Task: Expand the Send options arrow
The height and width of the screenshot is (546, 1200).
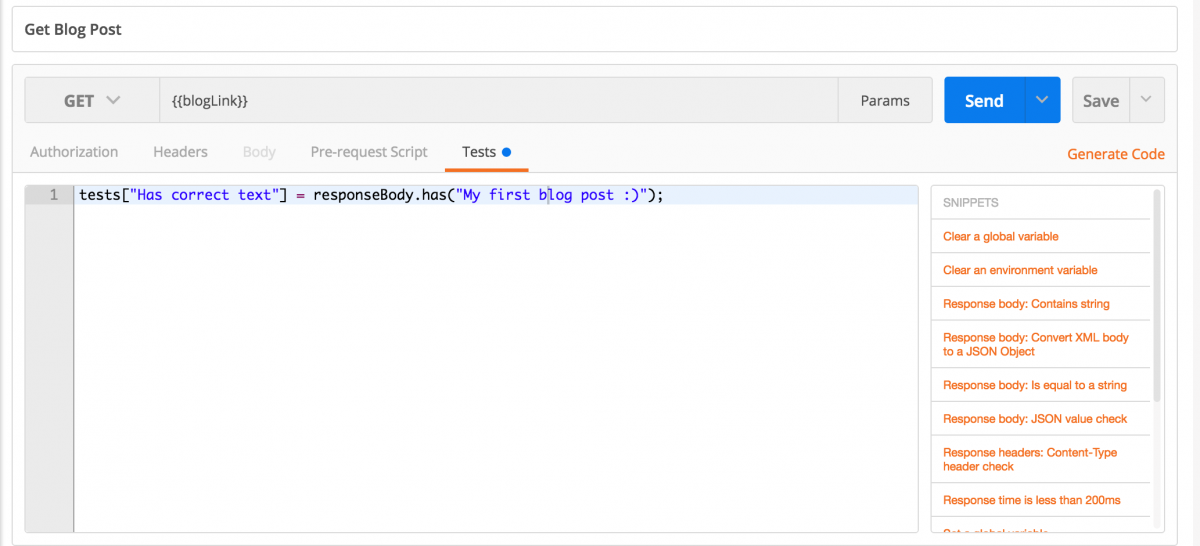Action: pyautogui.click(x=1042, y=100)
